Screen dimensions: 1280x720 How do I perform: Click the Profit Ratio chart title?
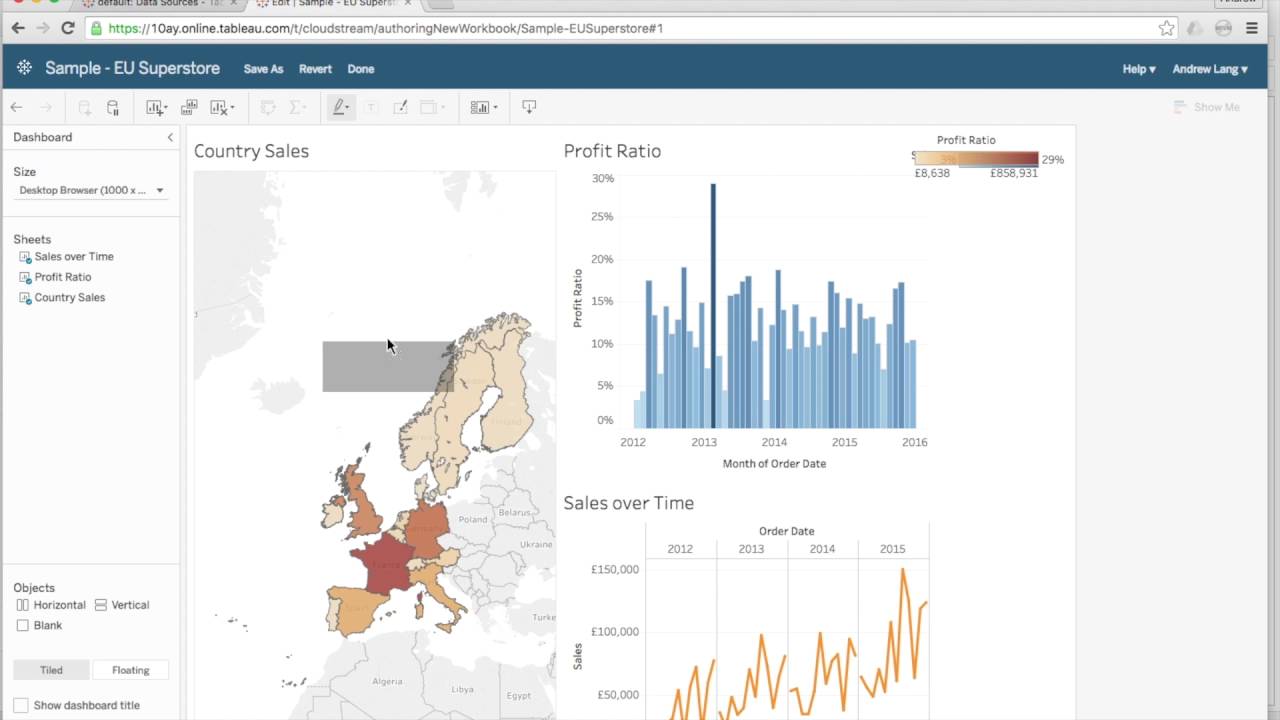(612, 151)
